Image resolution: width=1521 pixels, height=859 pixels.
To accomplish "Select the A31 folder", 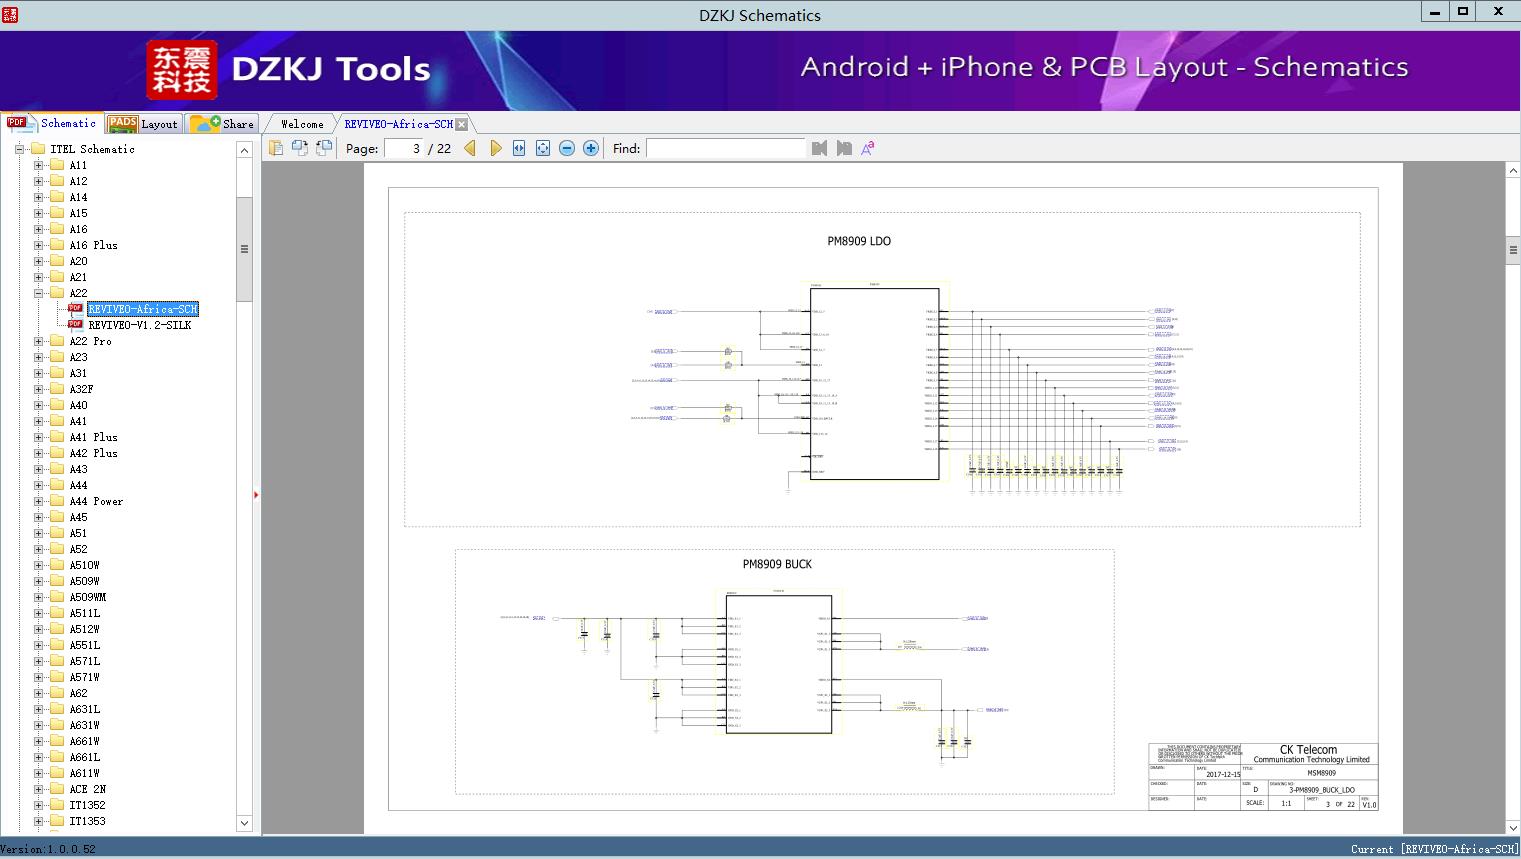I will click(x=78, y=373).
